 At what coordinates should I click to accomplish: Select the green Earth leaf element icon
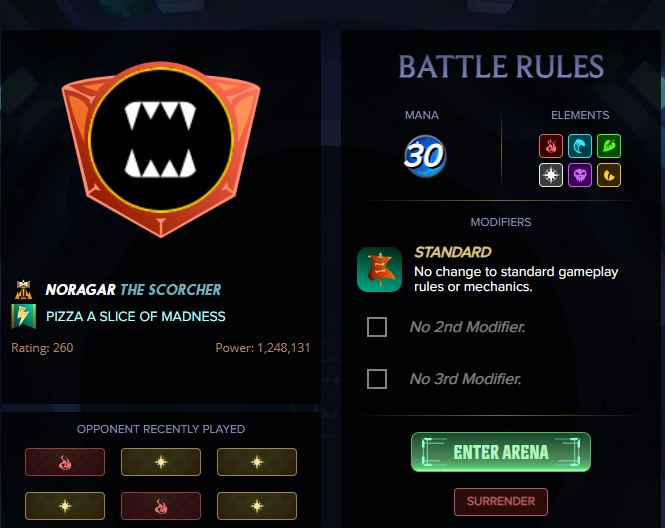point(609,146)
